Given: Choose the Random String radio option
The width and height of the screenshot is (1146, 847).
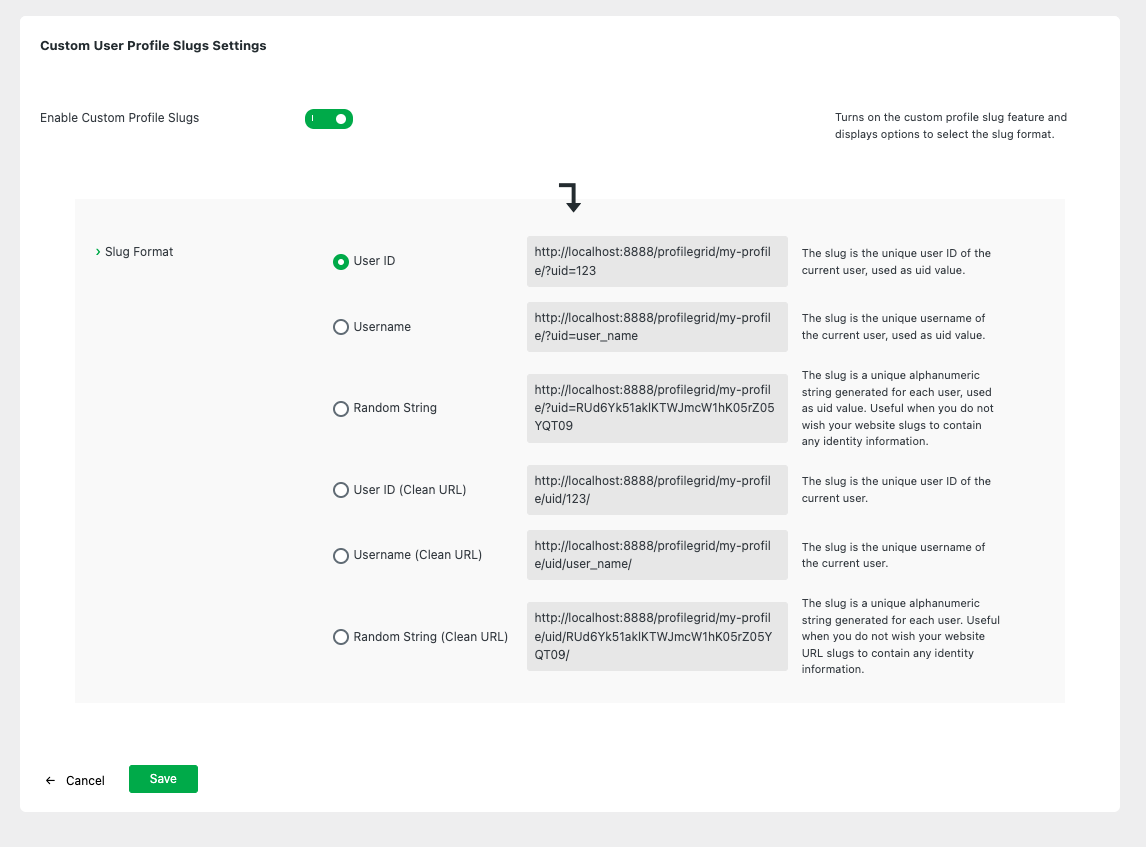Looking at the screenshot, I should (x=341, y=409).
